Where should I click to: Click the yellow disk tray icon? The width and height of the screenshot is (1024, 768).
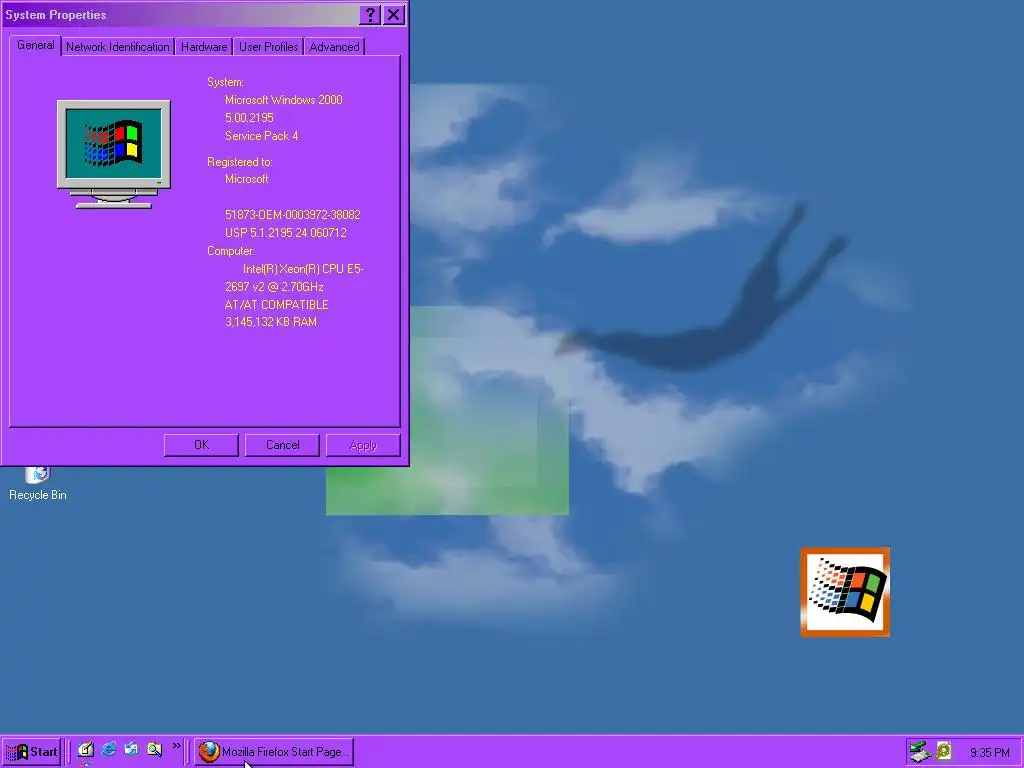(944, 751)
